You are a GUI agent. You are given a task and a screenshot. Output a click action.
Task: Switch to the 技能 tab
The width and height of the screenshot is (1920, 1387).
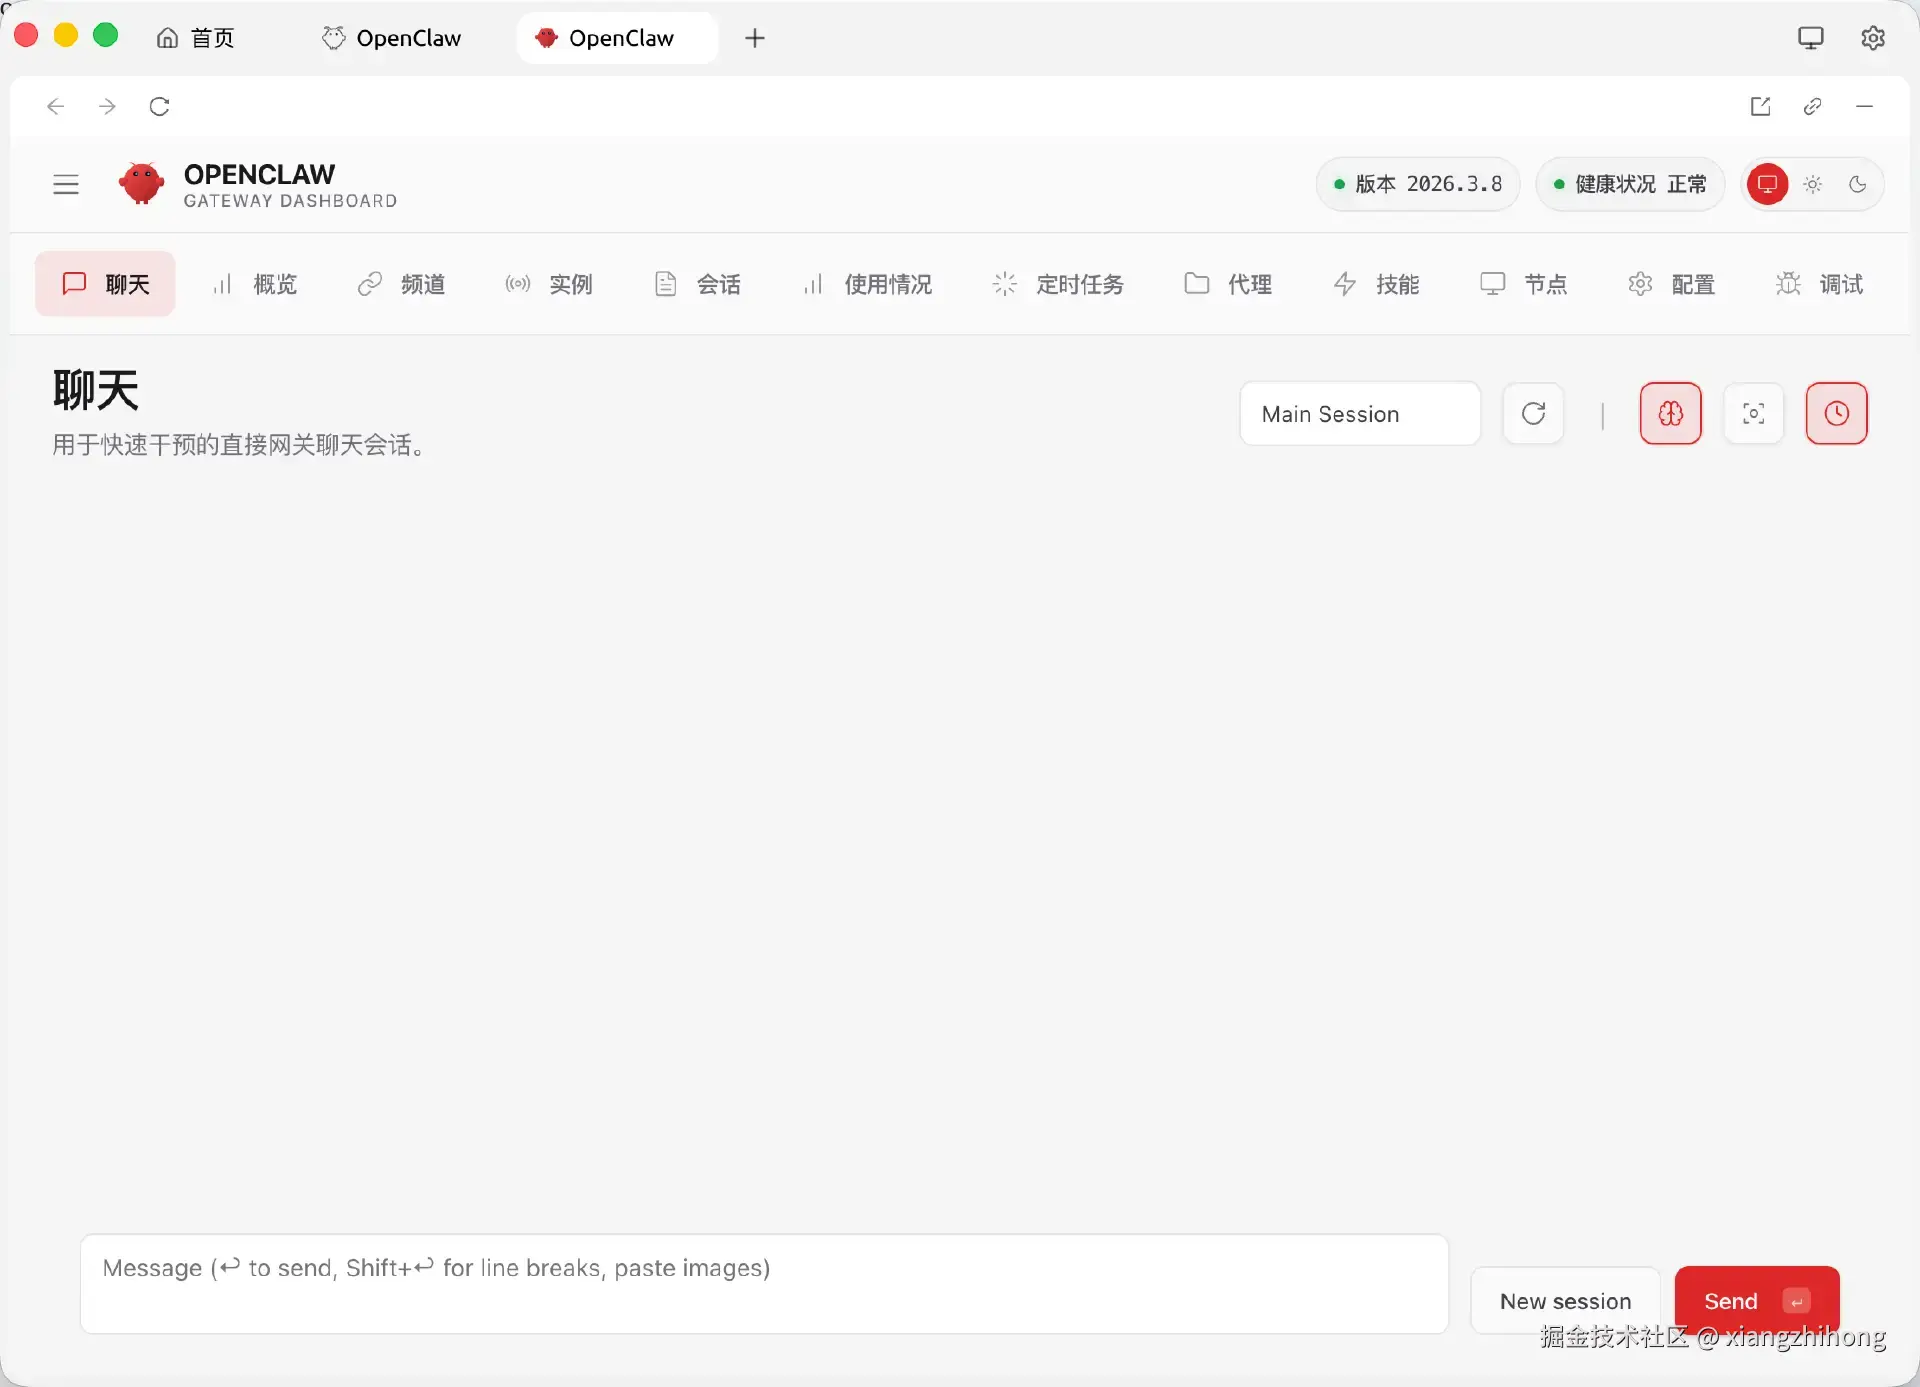click(x=1376, y=284)
